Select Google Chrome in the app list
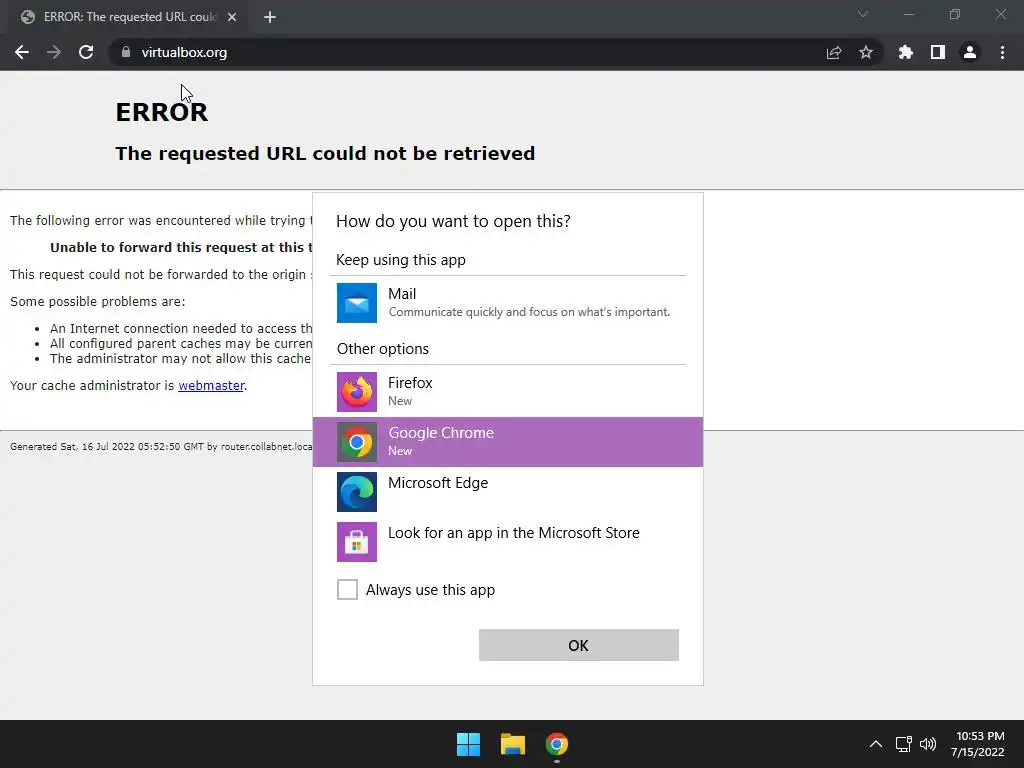 (508, 441)
